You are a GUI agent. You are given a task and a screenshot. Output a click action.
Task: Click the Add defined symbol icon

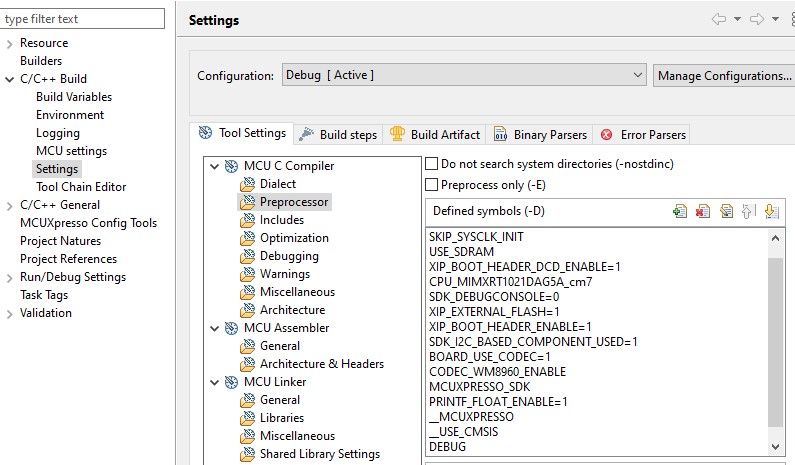point(680,211)
